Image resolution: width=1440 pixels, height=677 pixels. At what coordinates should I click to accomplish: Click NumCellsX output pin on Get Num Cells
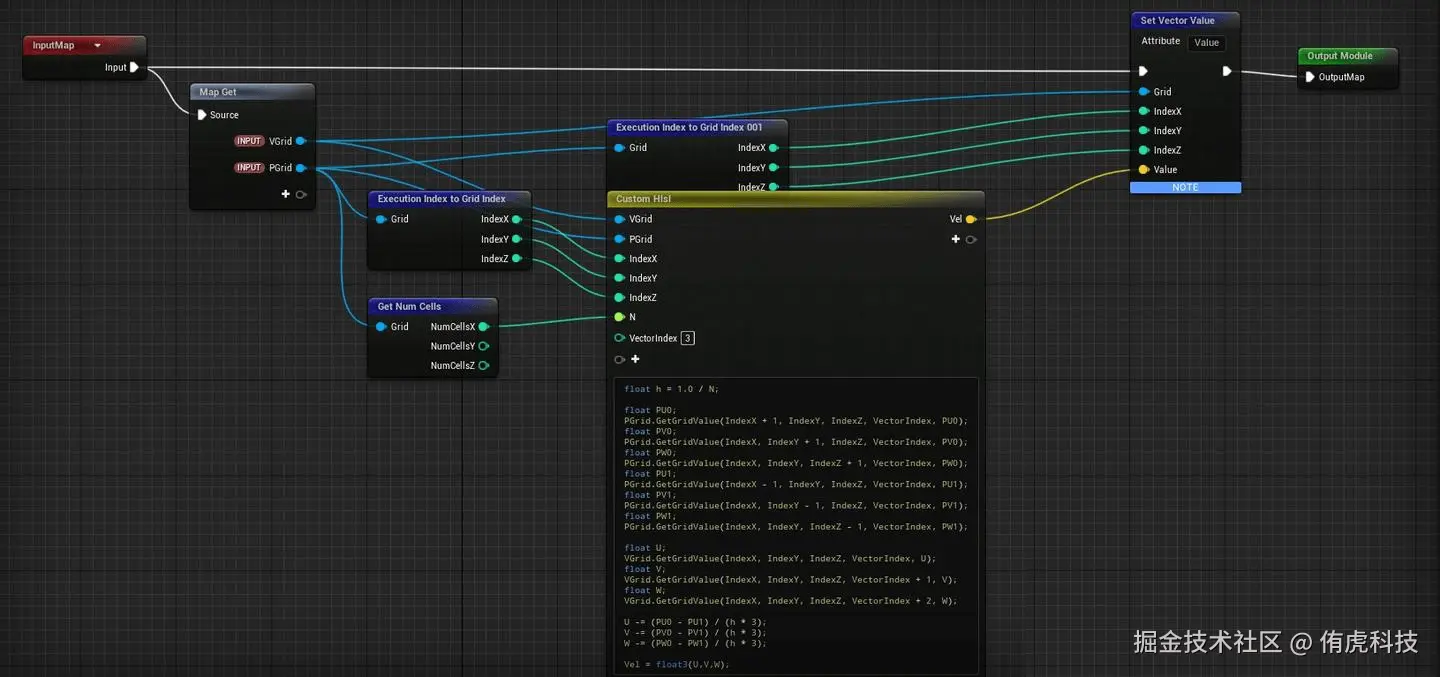point(483,327)
